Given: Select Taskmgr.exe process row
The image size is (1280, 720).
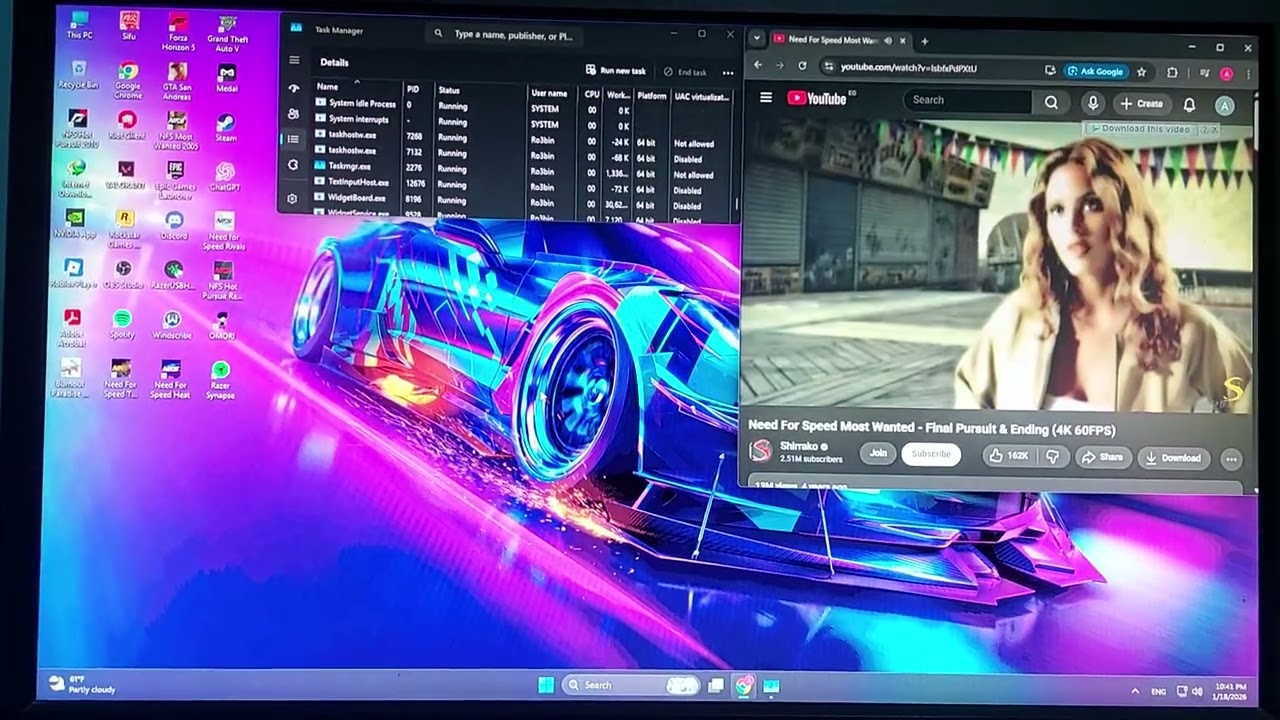Looking at the screenshot, I should coord(524,168).
